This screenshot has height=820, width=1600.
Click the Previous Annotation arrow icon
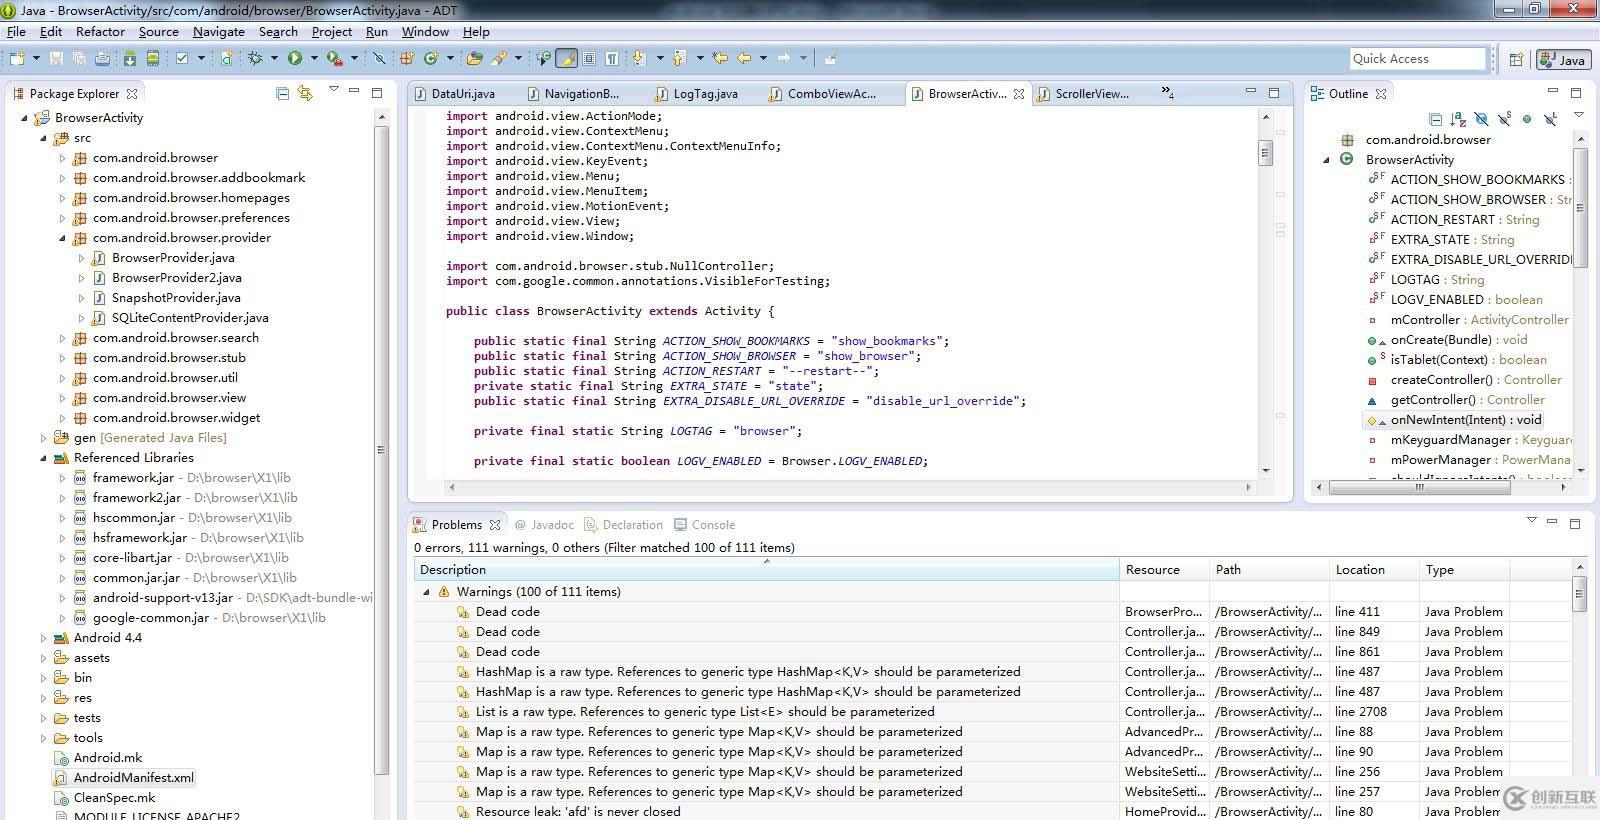pyautogui.click(x=679, y=58)
